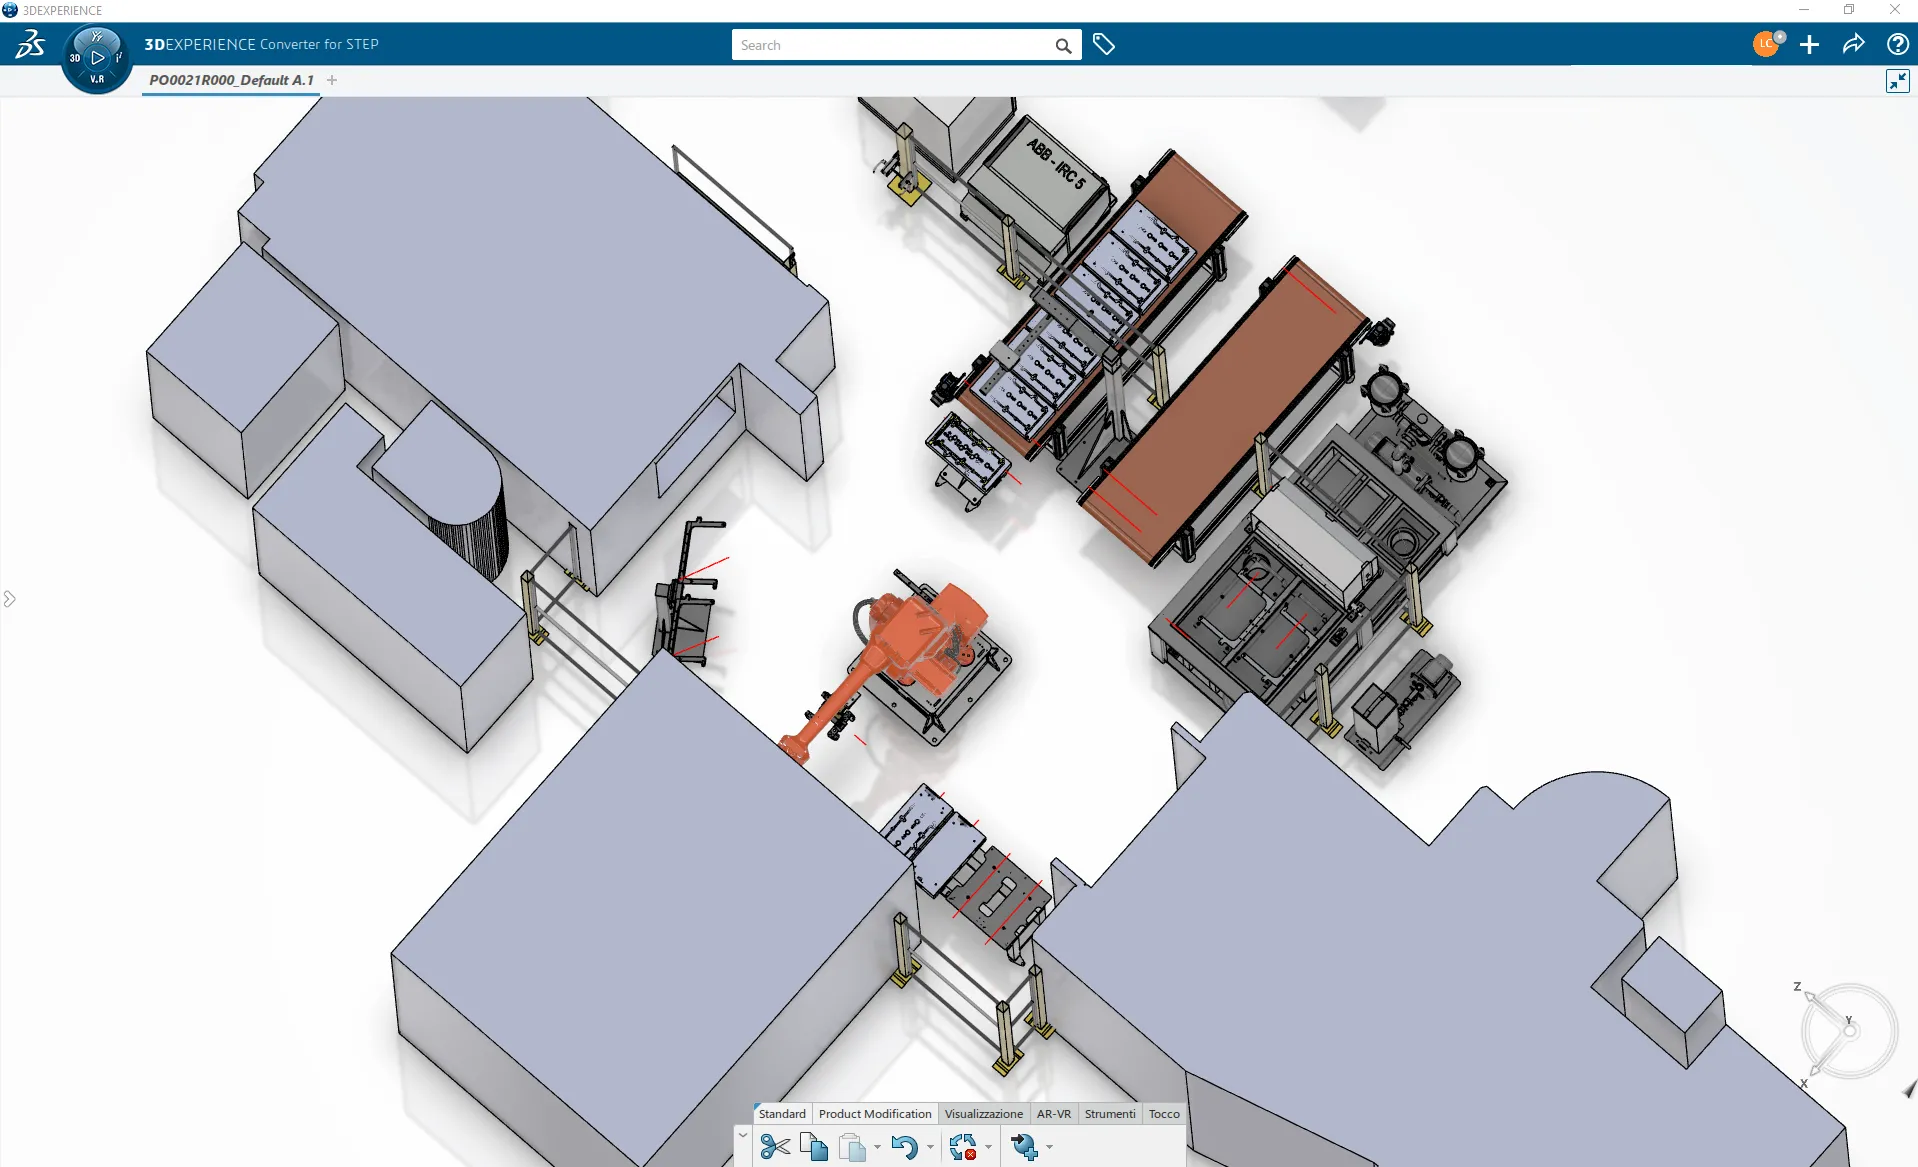Open the Strumenti ribbon tab
Screen dimensions: 1918x1167
(1110, 1114)
